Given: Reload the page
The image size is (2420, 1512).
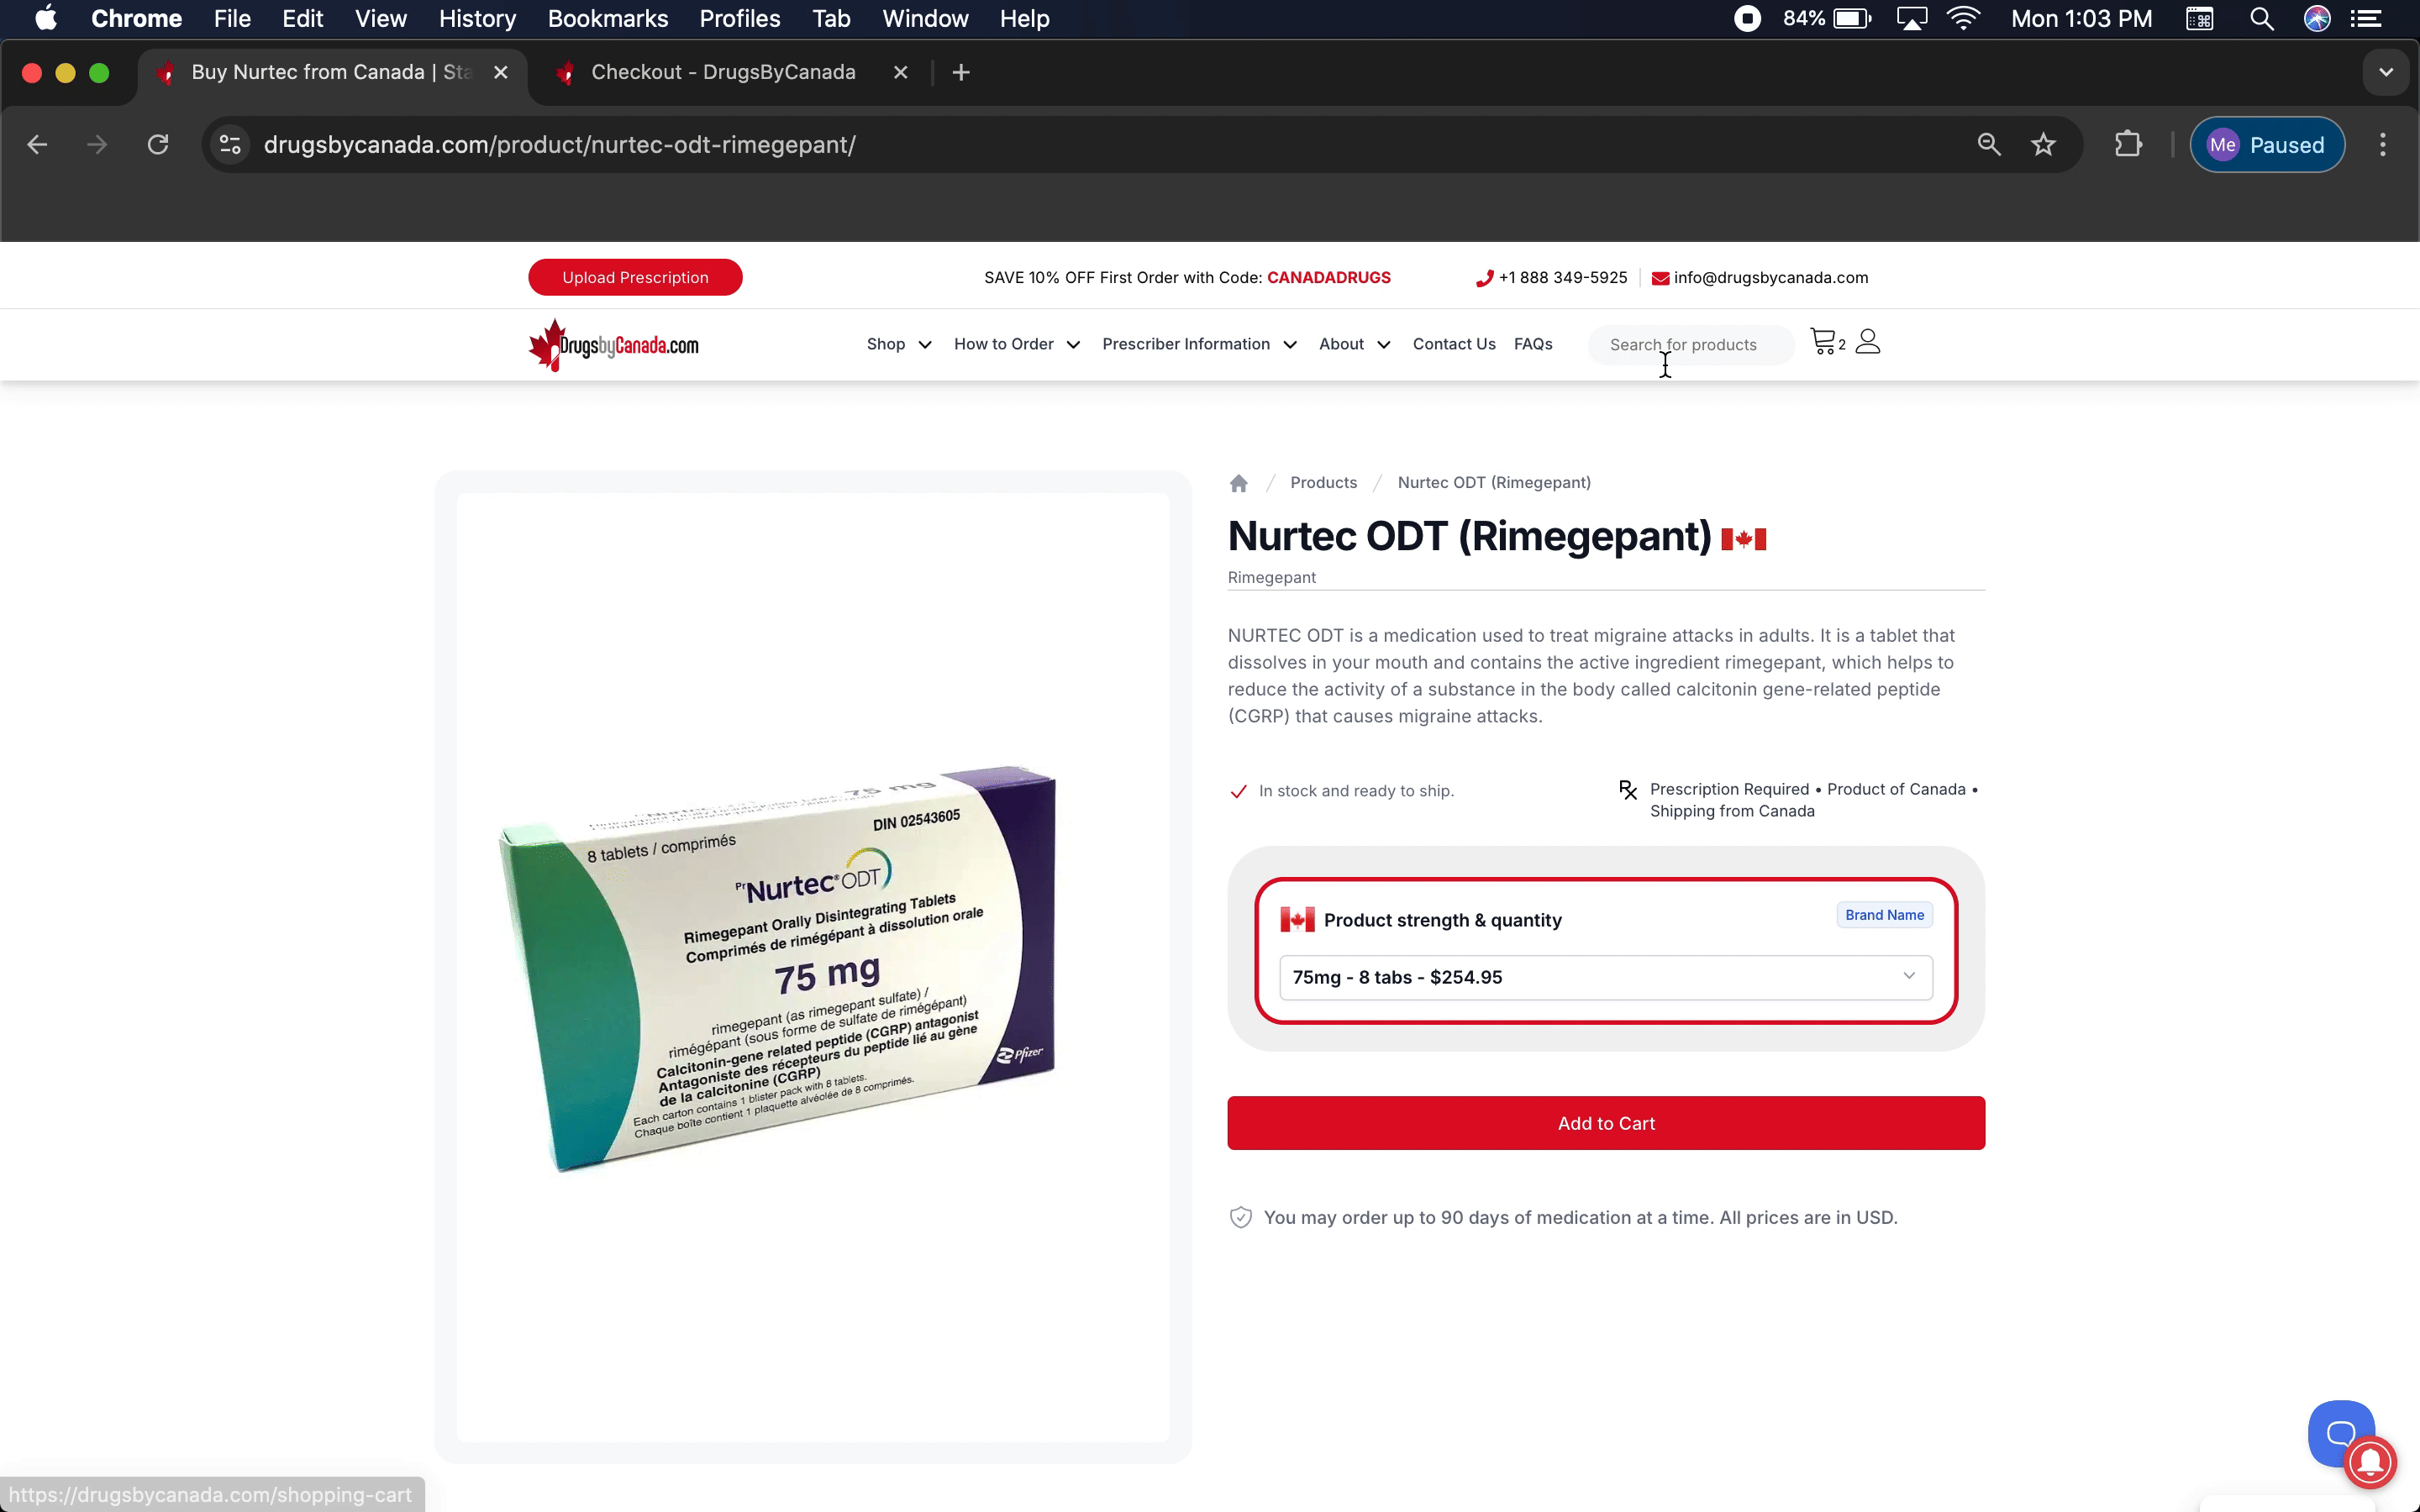Looking at the screenshot, I should pyautogui.click(x=158, y=145).
